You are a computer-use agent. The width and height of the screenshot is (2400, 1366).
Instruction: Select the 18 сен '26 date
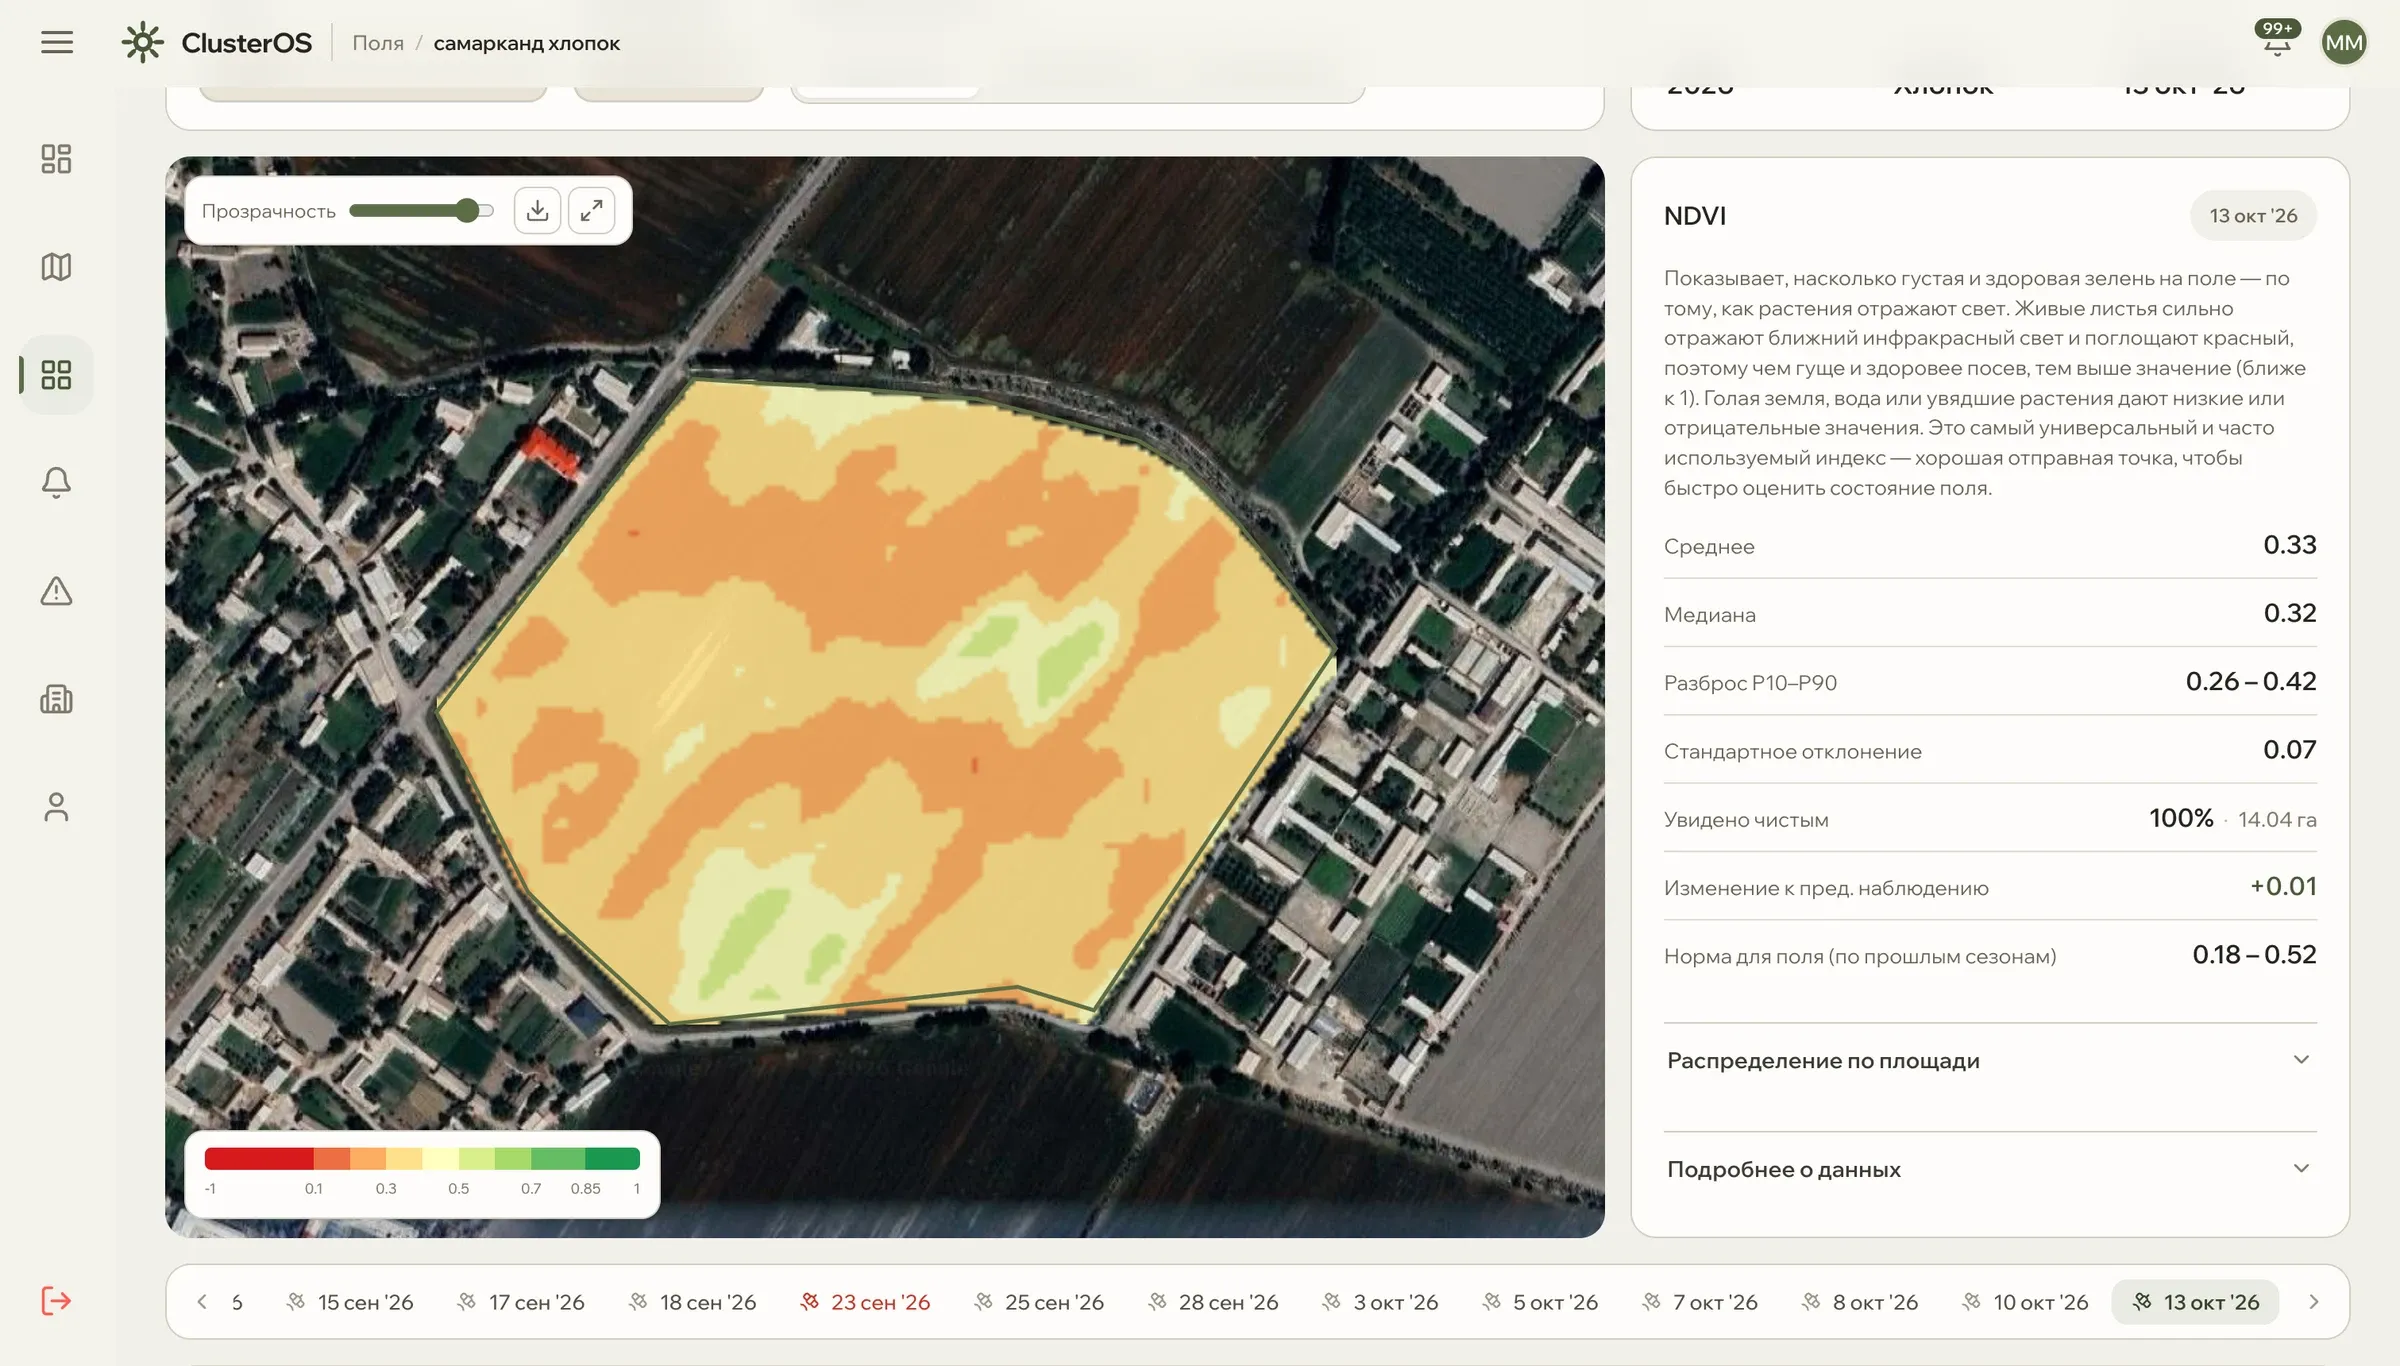(x=692, y=1301)
